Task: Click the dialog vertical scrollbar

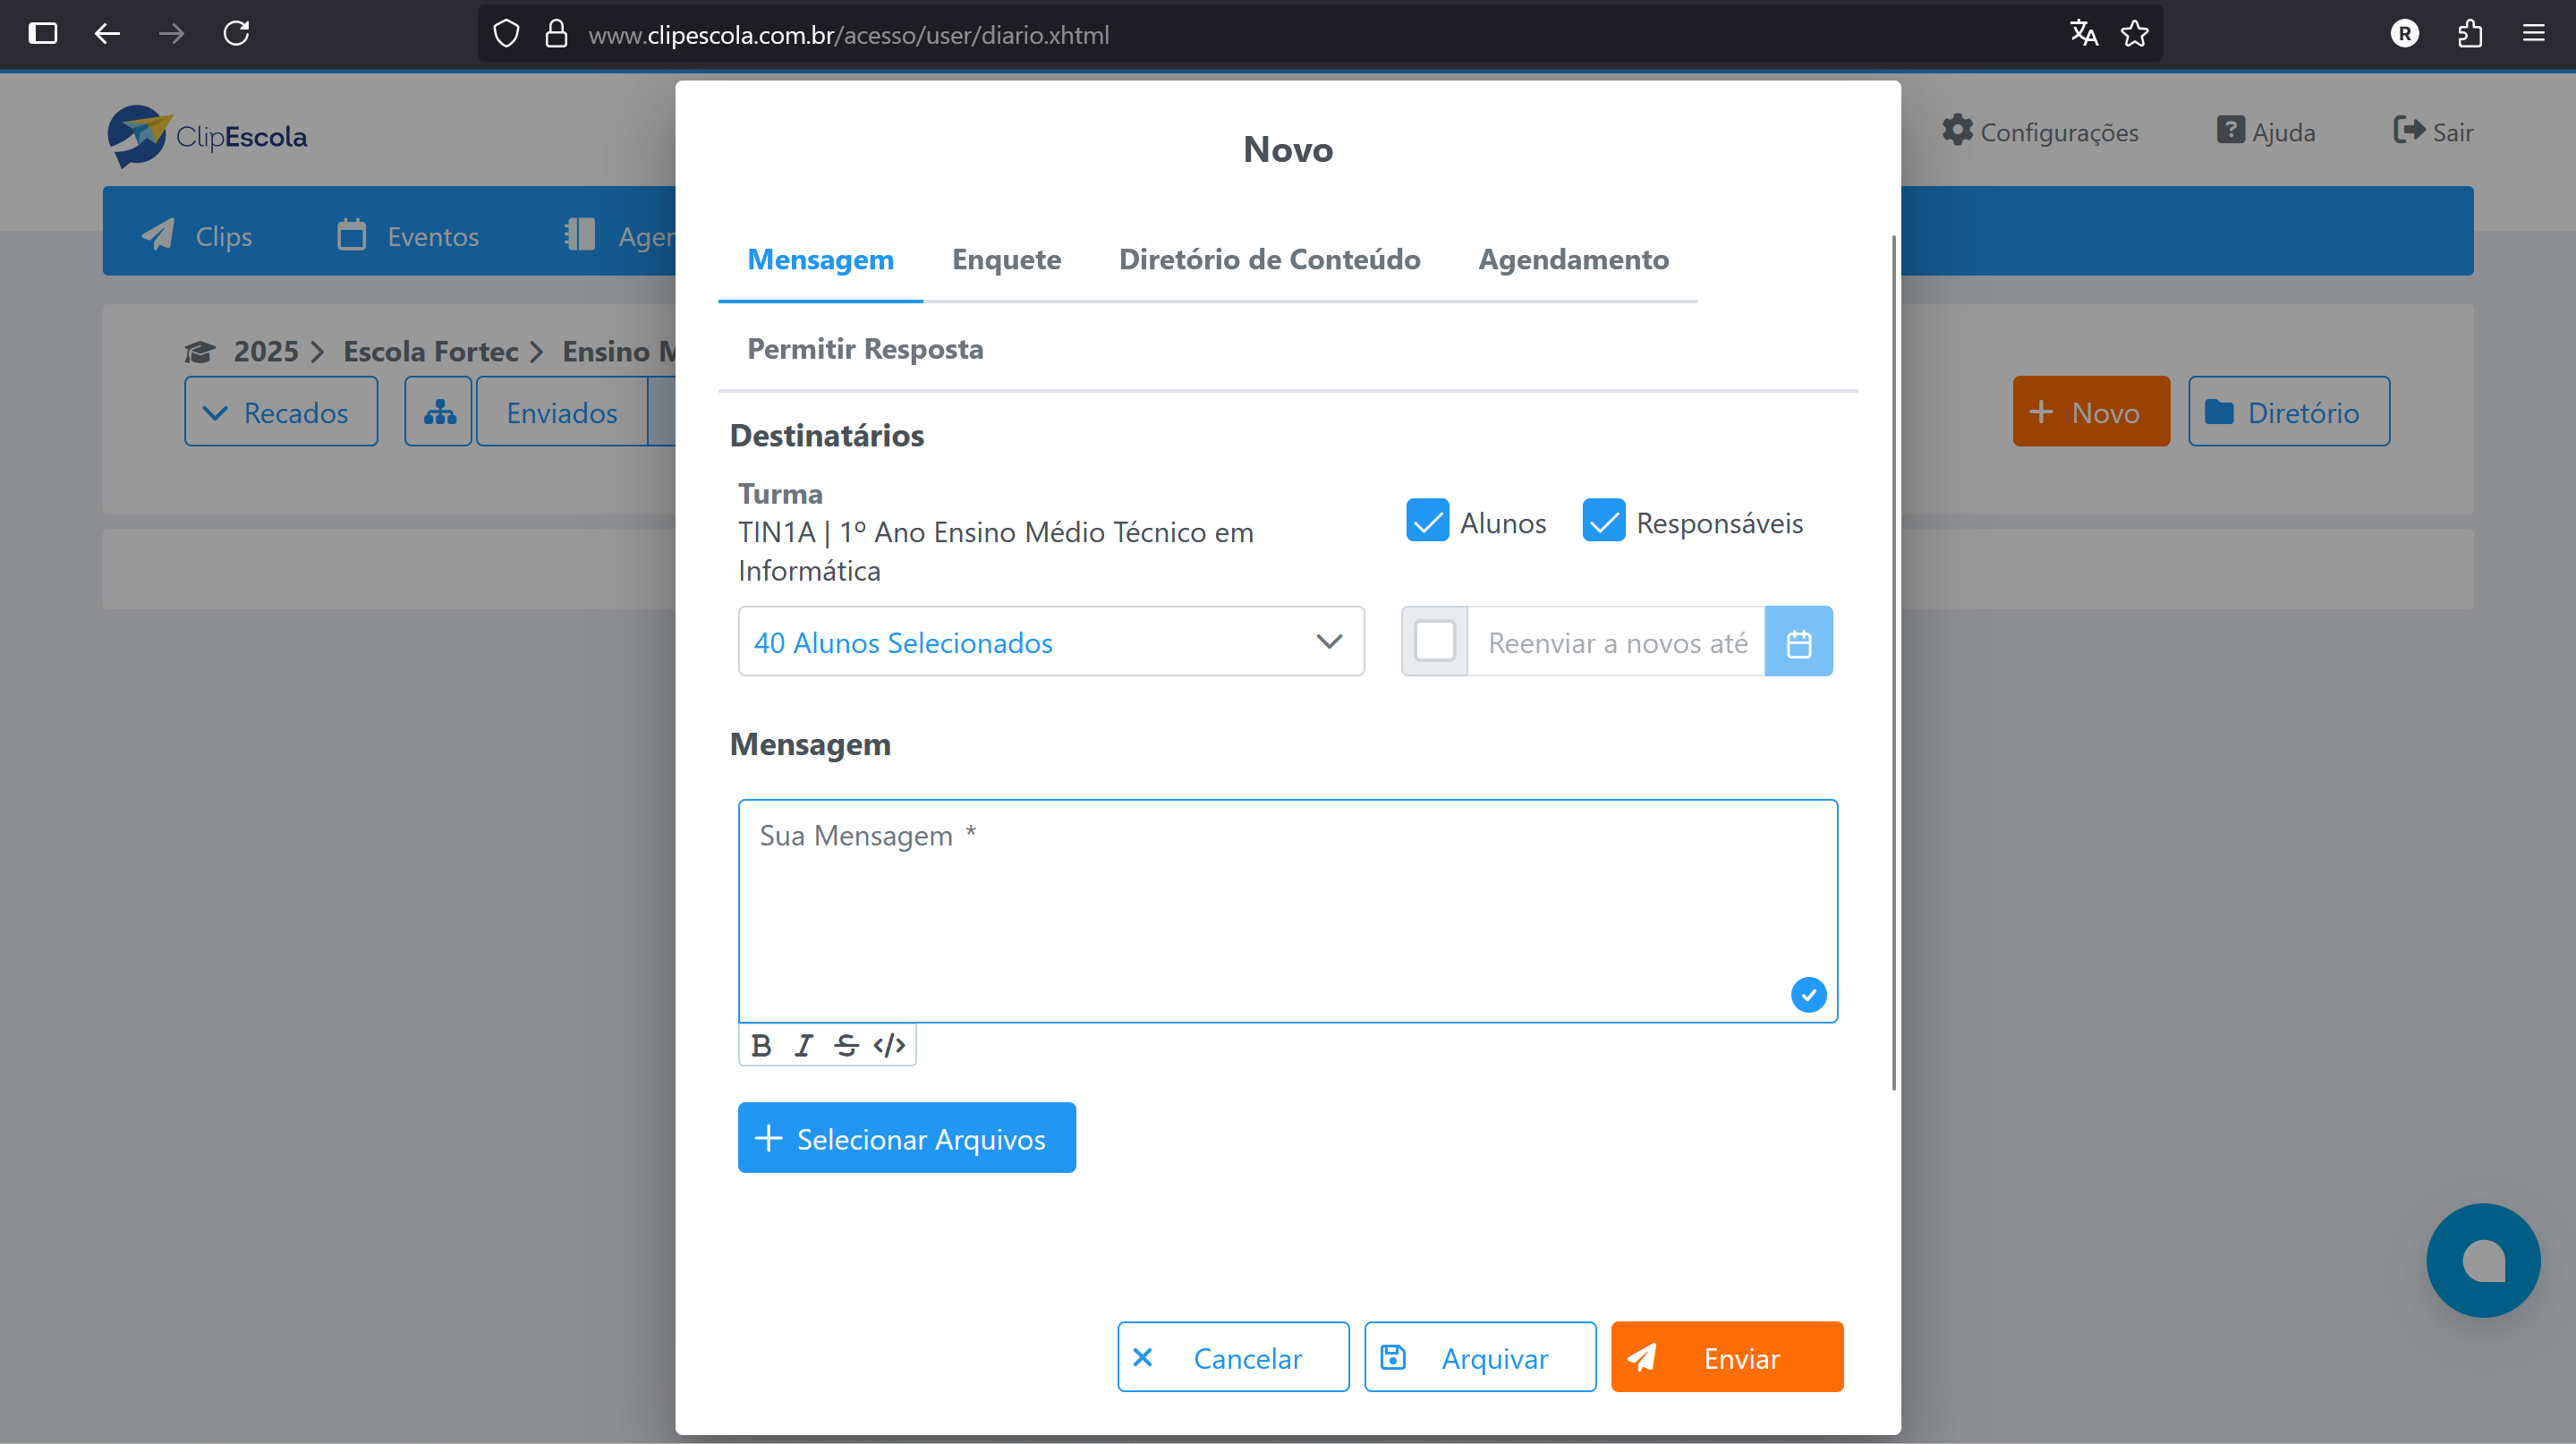Action: click(x=1893, y=660)
